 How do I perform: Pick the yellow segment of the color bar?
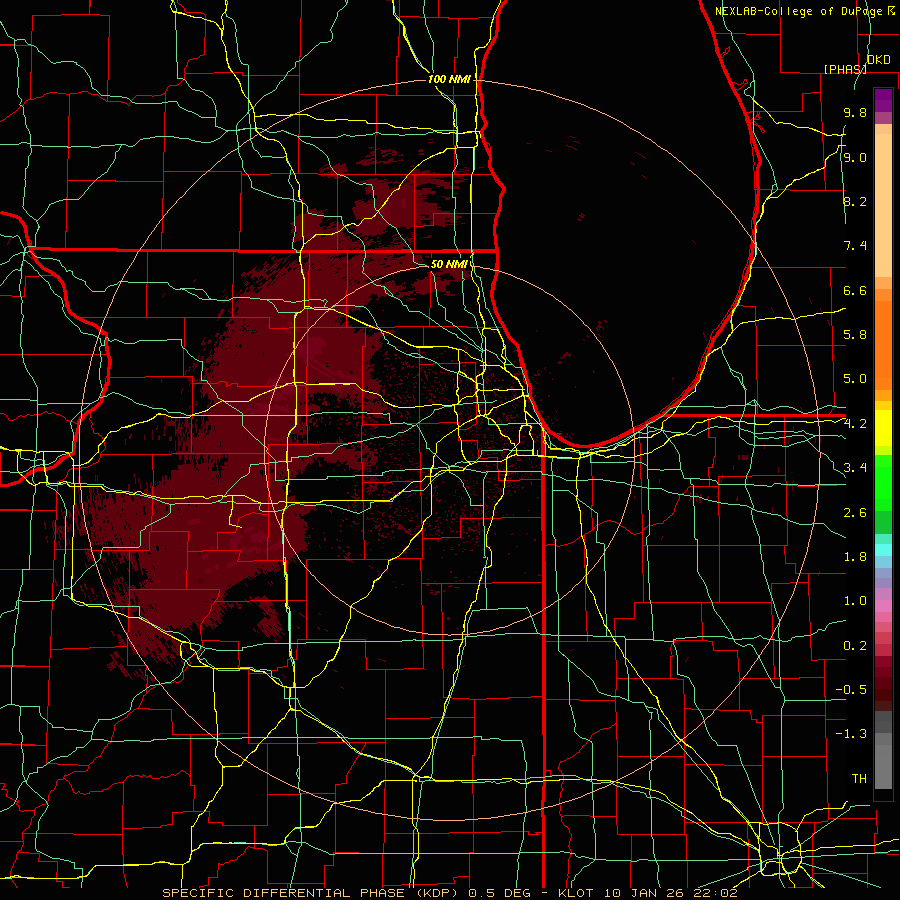883,428
